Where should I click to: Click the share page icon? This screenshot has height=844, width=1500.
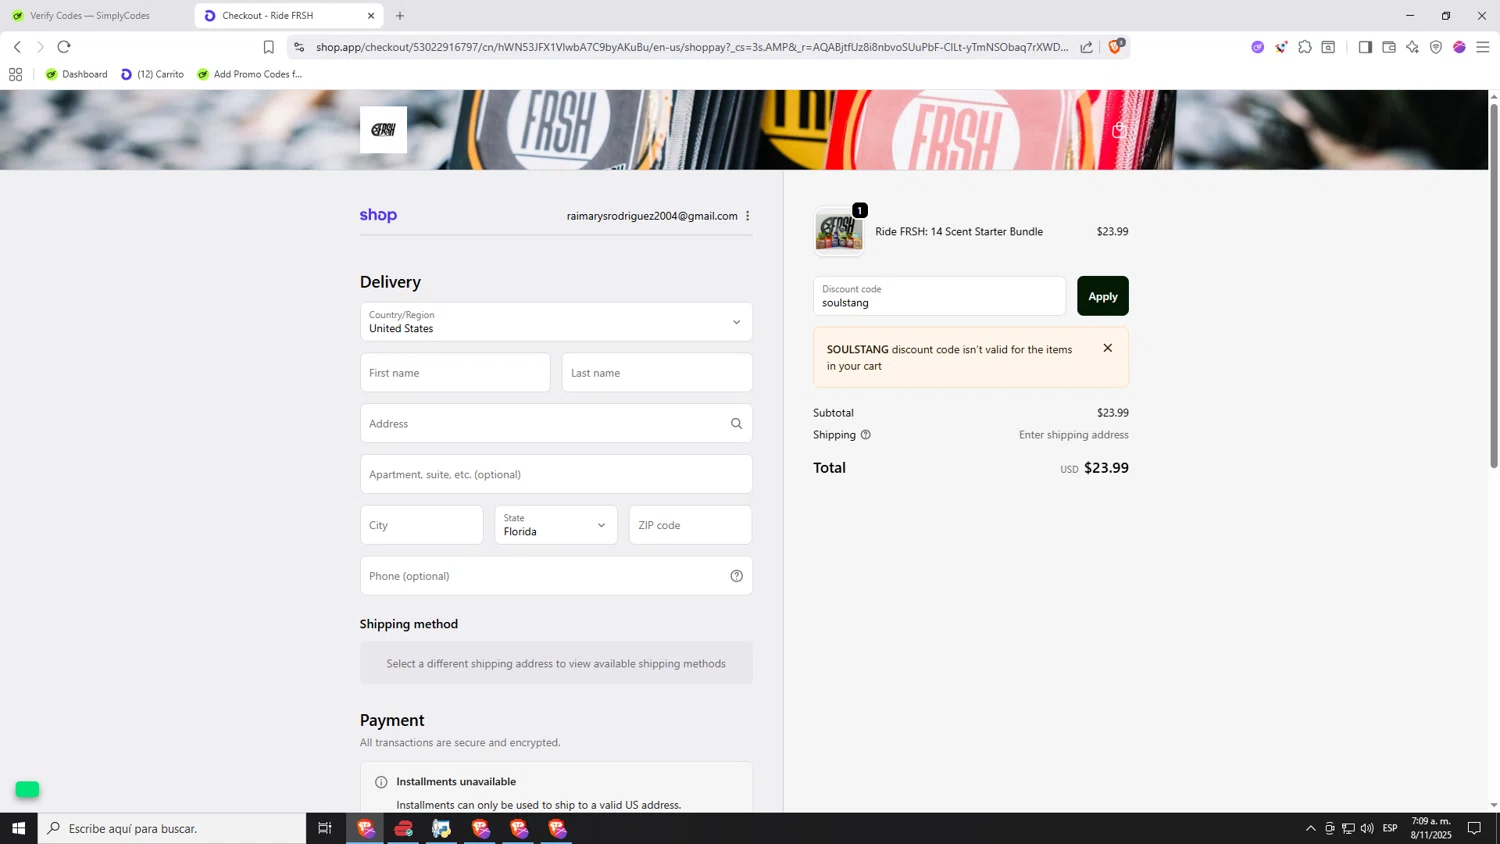1087,47
